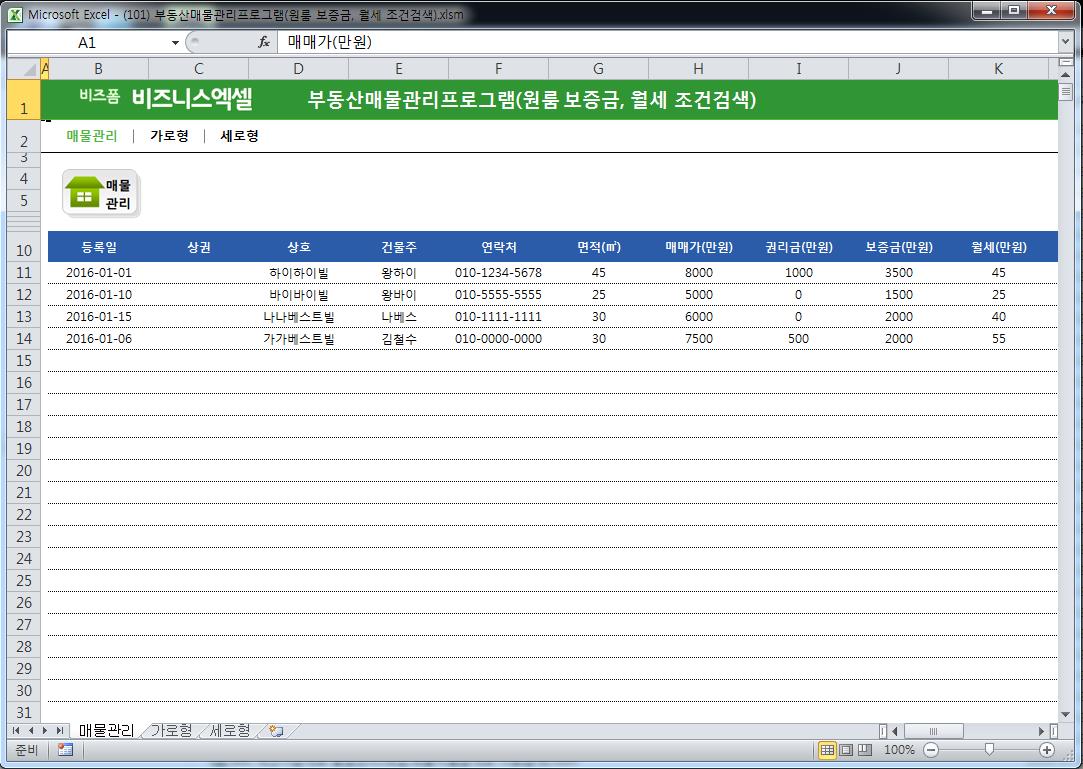Click the insert new worksheet icon
This screenshot has width=1083, height=769.
(277, 730)
